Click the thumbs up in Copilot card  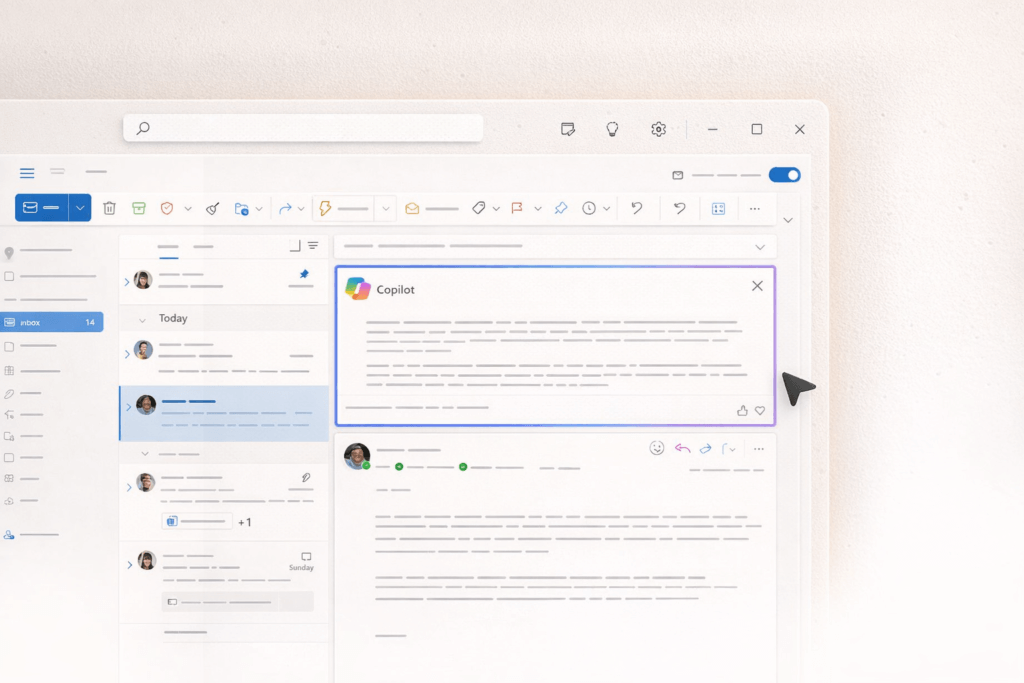pyautogui.click(x=742, y=410)
